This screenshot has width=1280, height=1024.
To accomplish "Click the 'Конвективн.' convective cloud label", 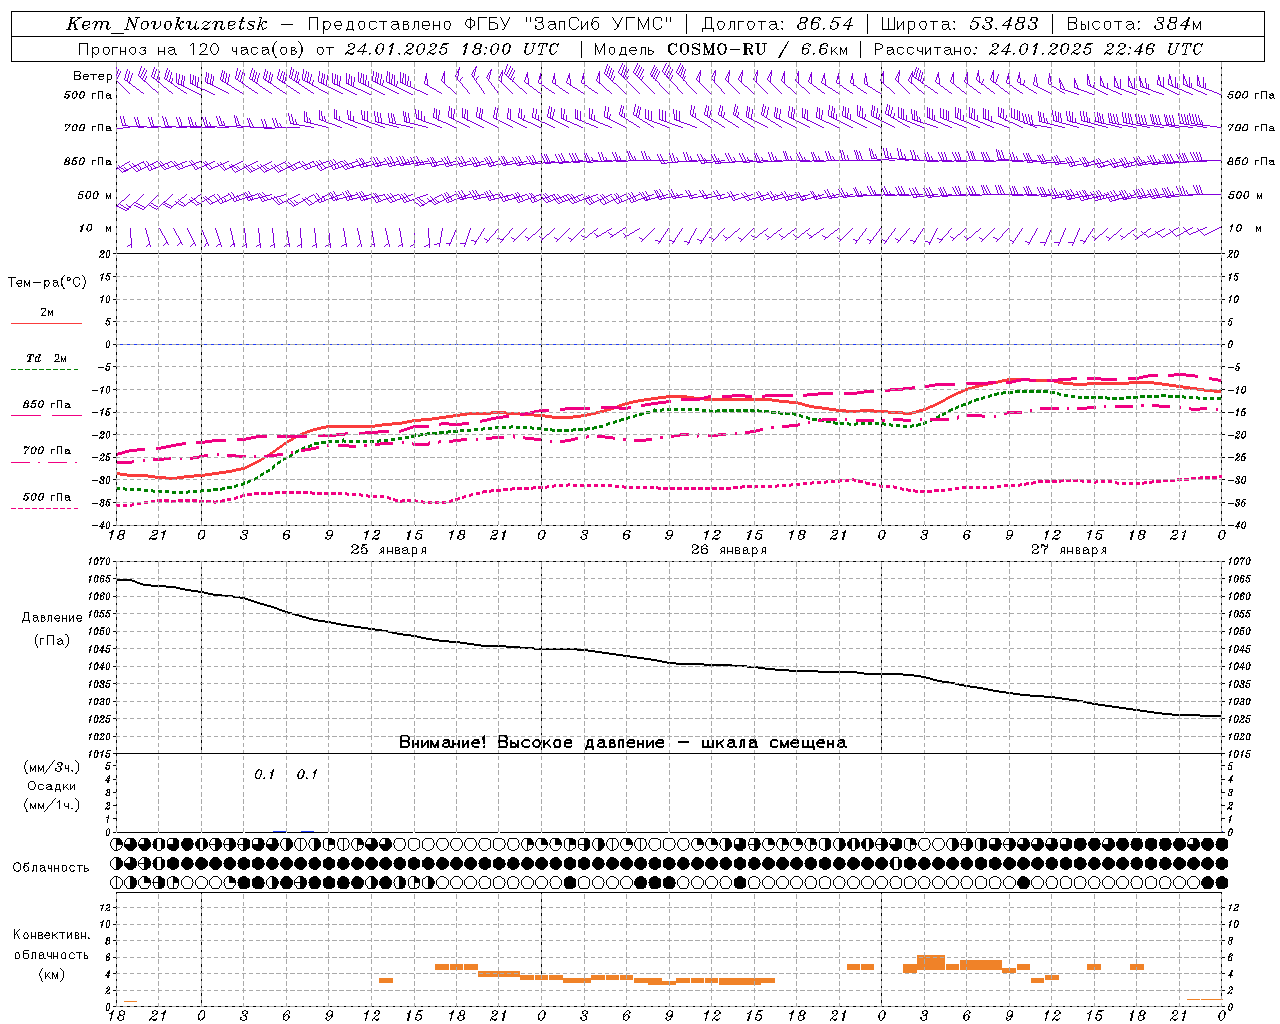I will 52,935.
